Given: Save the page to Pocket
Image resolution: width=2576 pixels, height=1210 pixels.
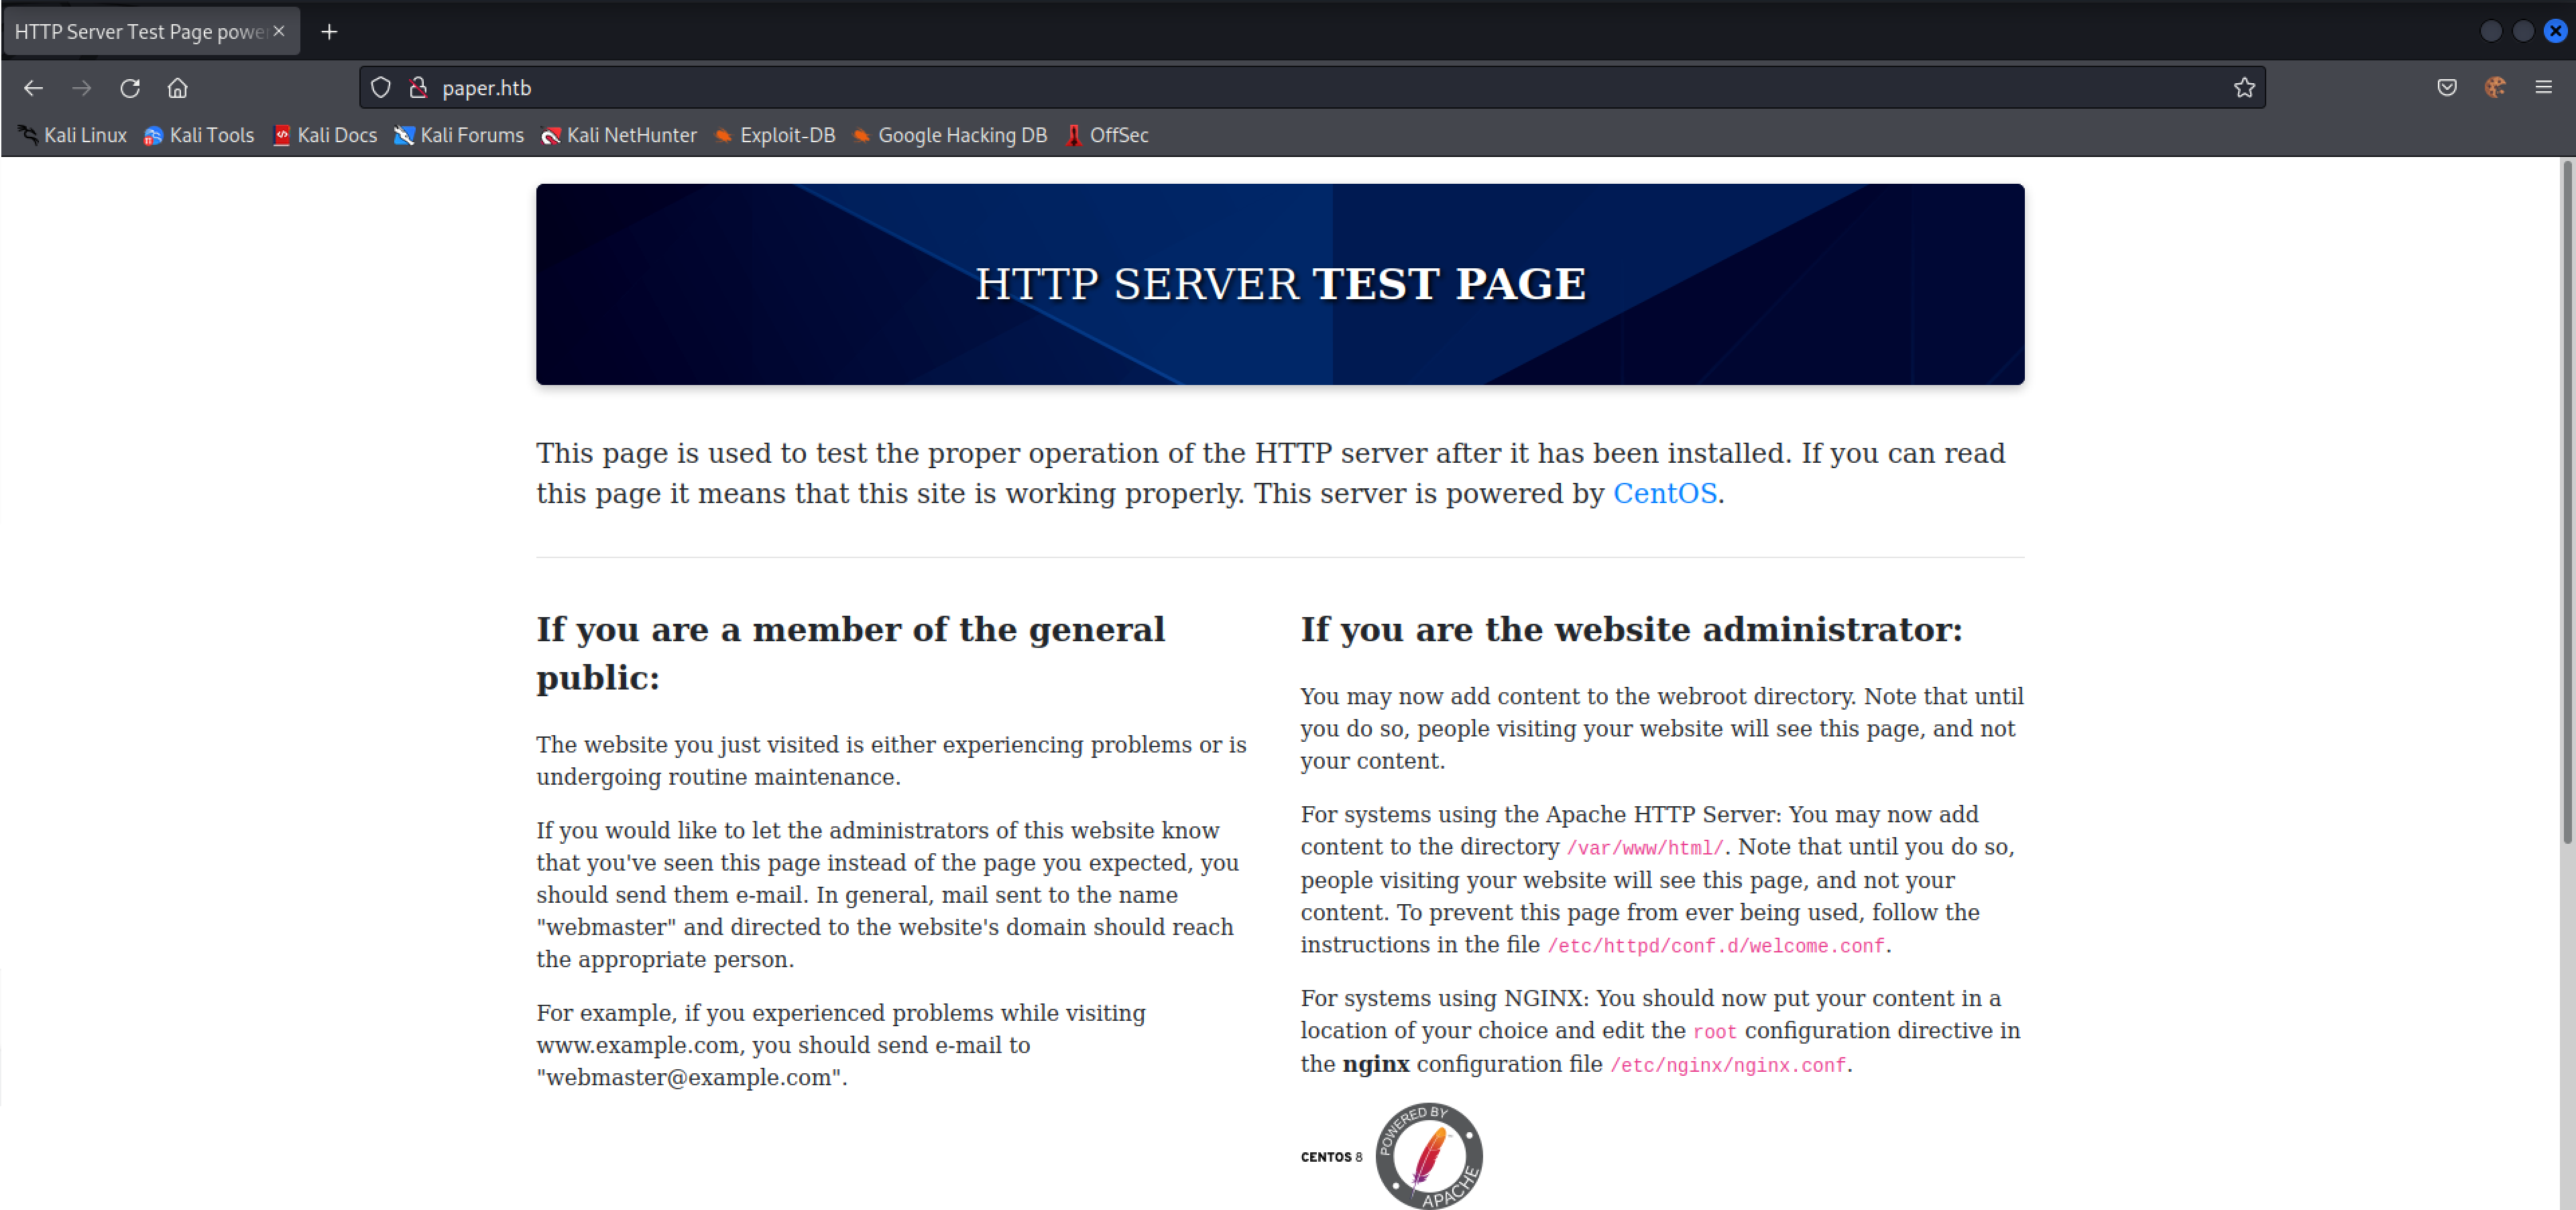Looking at the screenshot, I should click(2447, 88).
